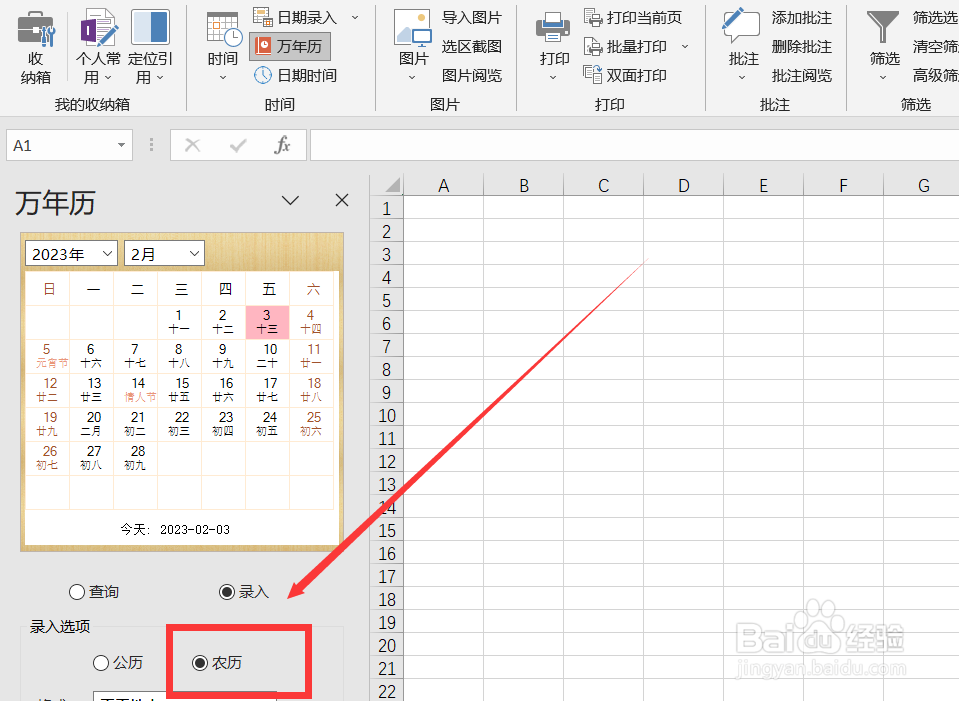Select column D header
This screenshot has height=701, width=959.
(x=683, y=185)
